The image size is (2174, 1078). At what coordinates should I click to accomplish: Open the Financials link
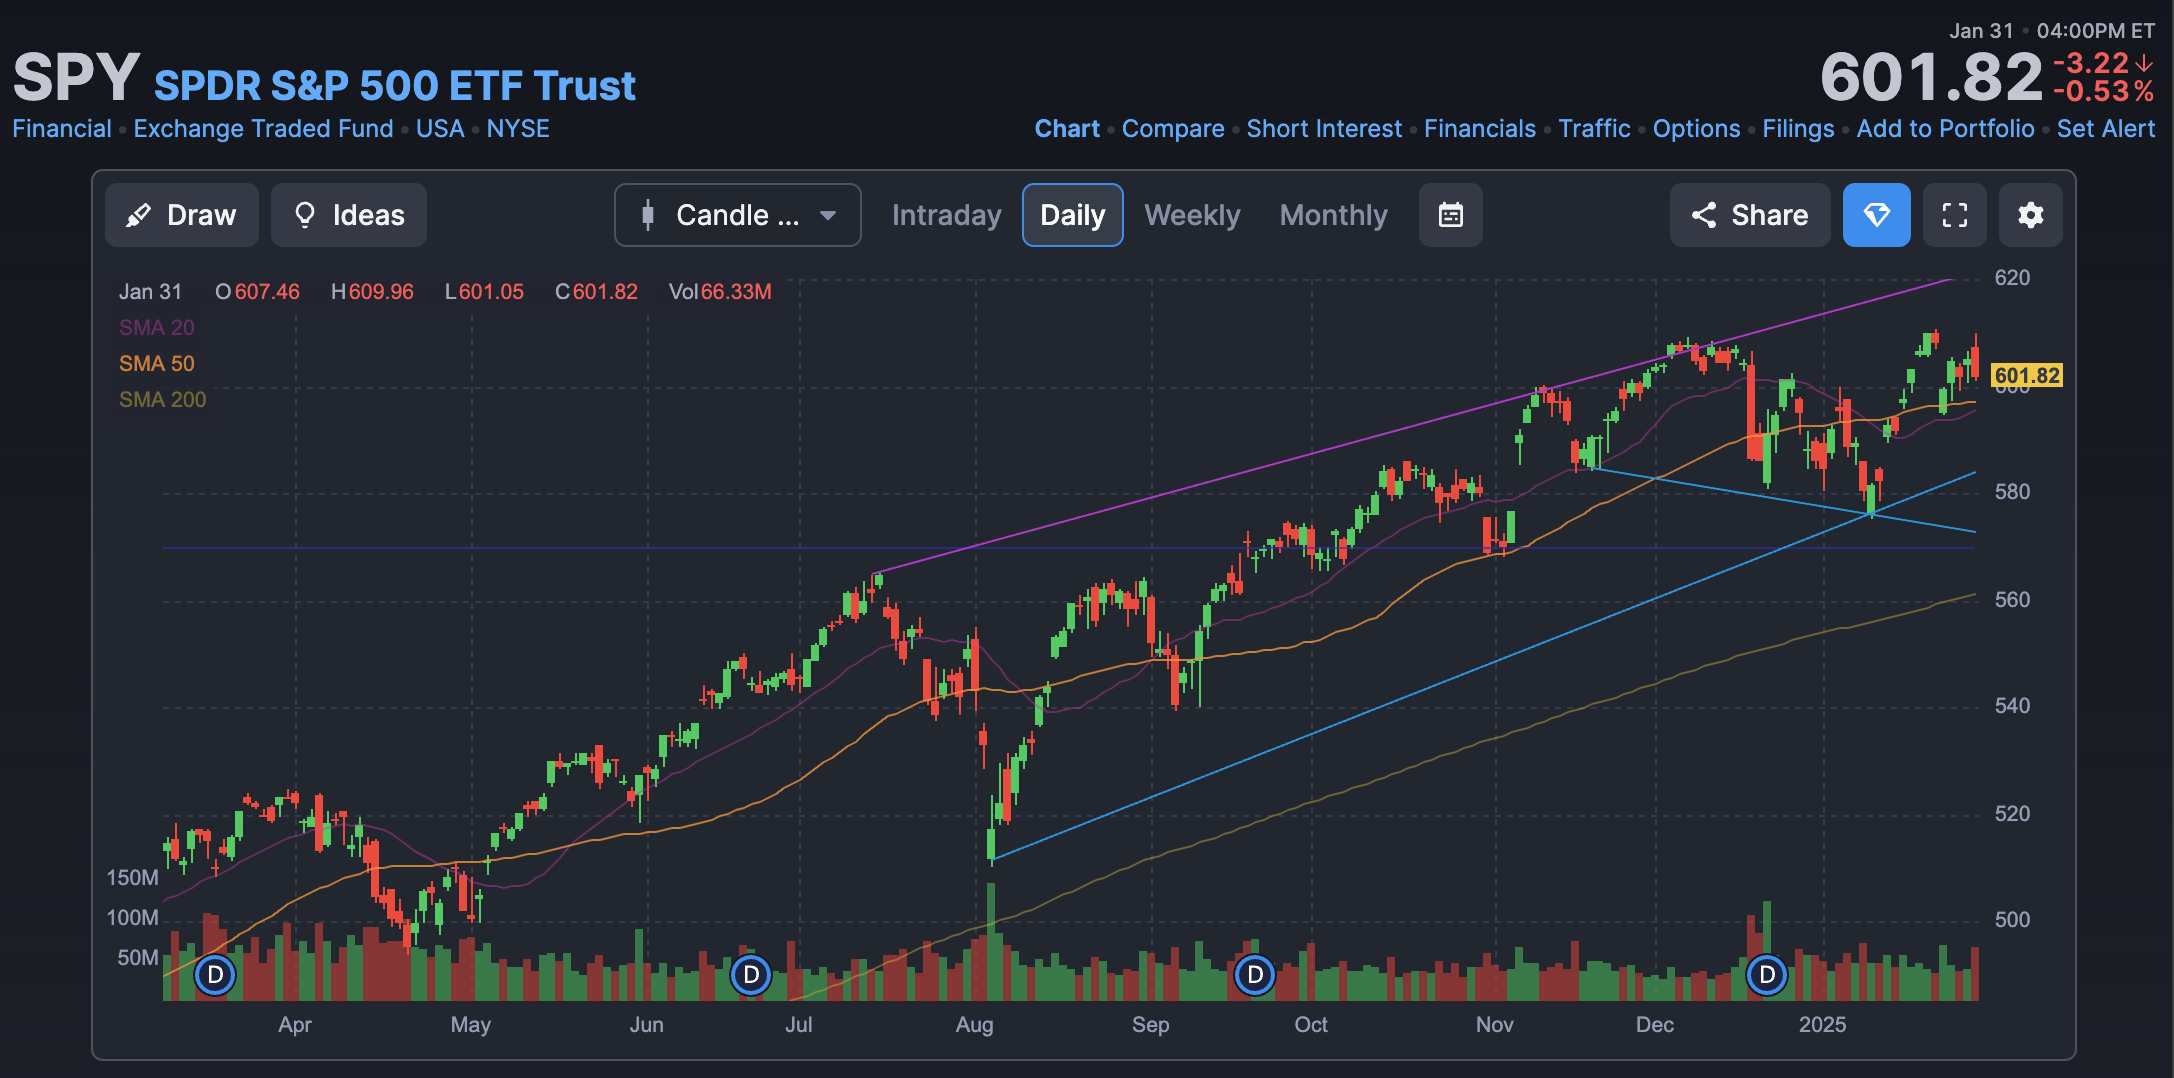click(x=1480, y=129)
